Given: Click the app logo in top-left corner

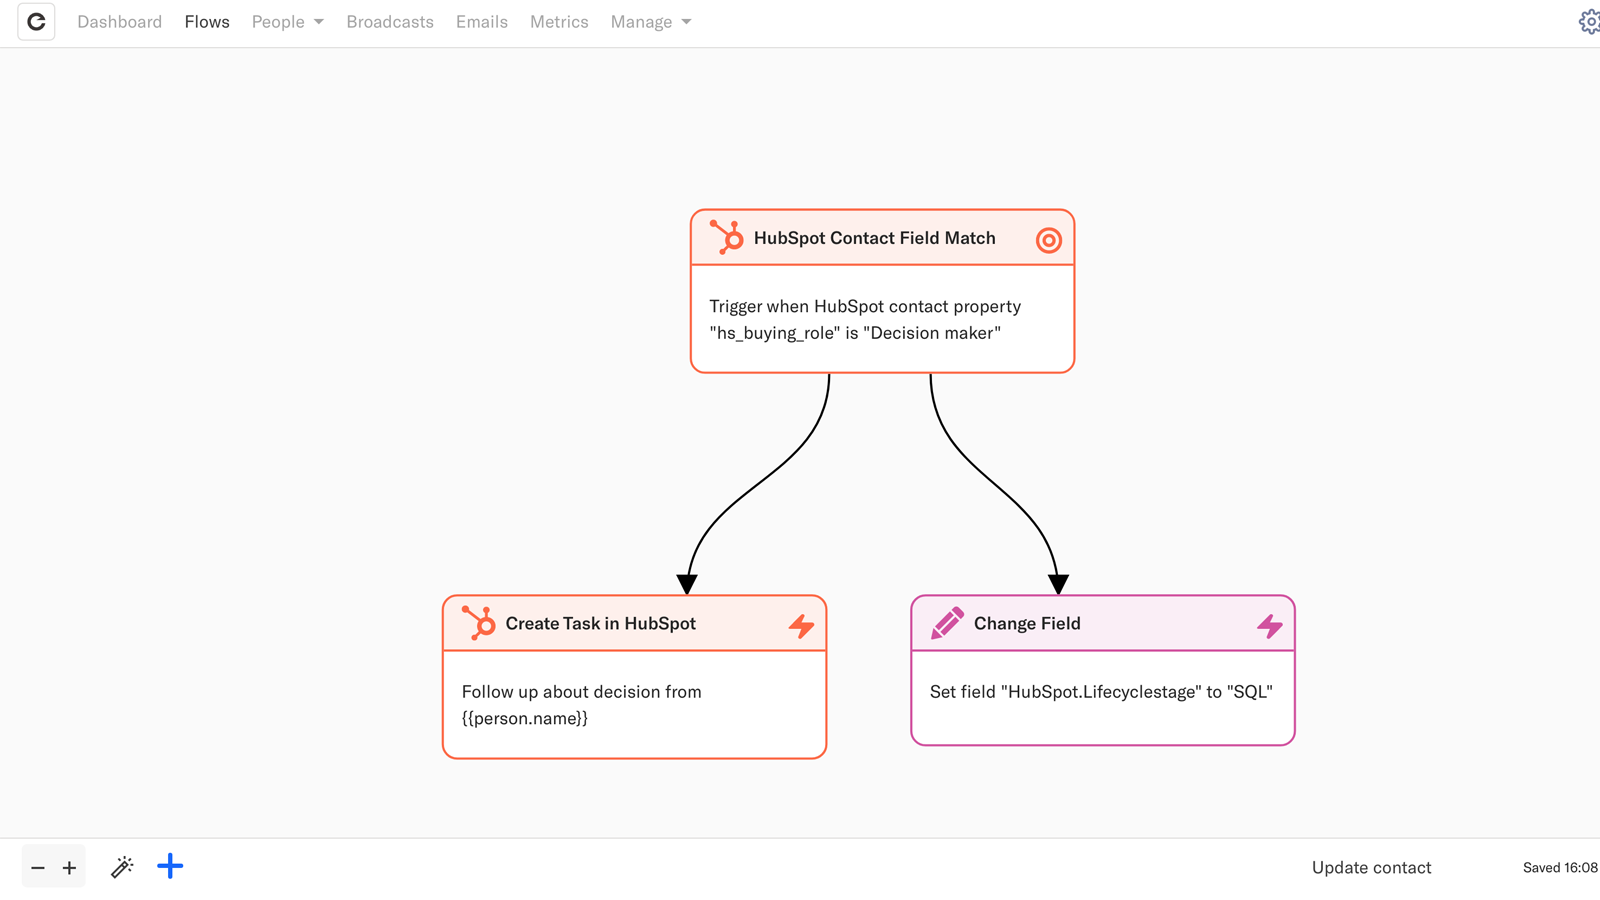Looking at the screenshot, I should point(36,22).
